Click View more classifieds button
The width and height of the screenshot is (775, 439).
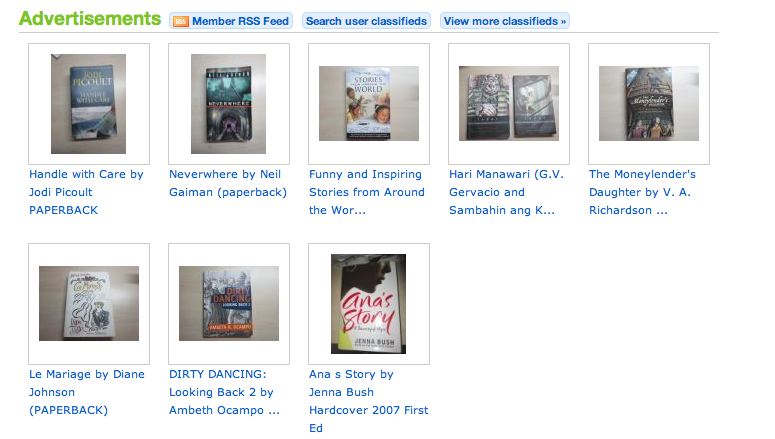click(505, 21)
